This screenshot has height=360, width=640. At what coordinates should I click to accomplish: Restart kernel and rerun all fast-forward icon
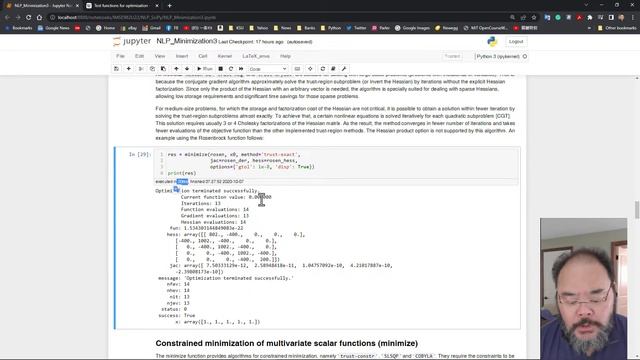pyautogui.click(x=241, y=69)
